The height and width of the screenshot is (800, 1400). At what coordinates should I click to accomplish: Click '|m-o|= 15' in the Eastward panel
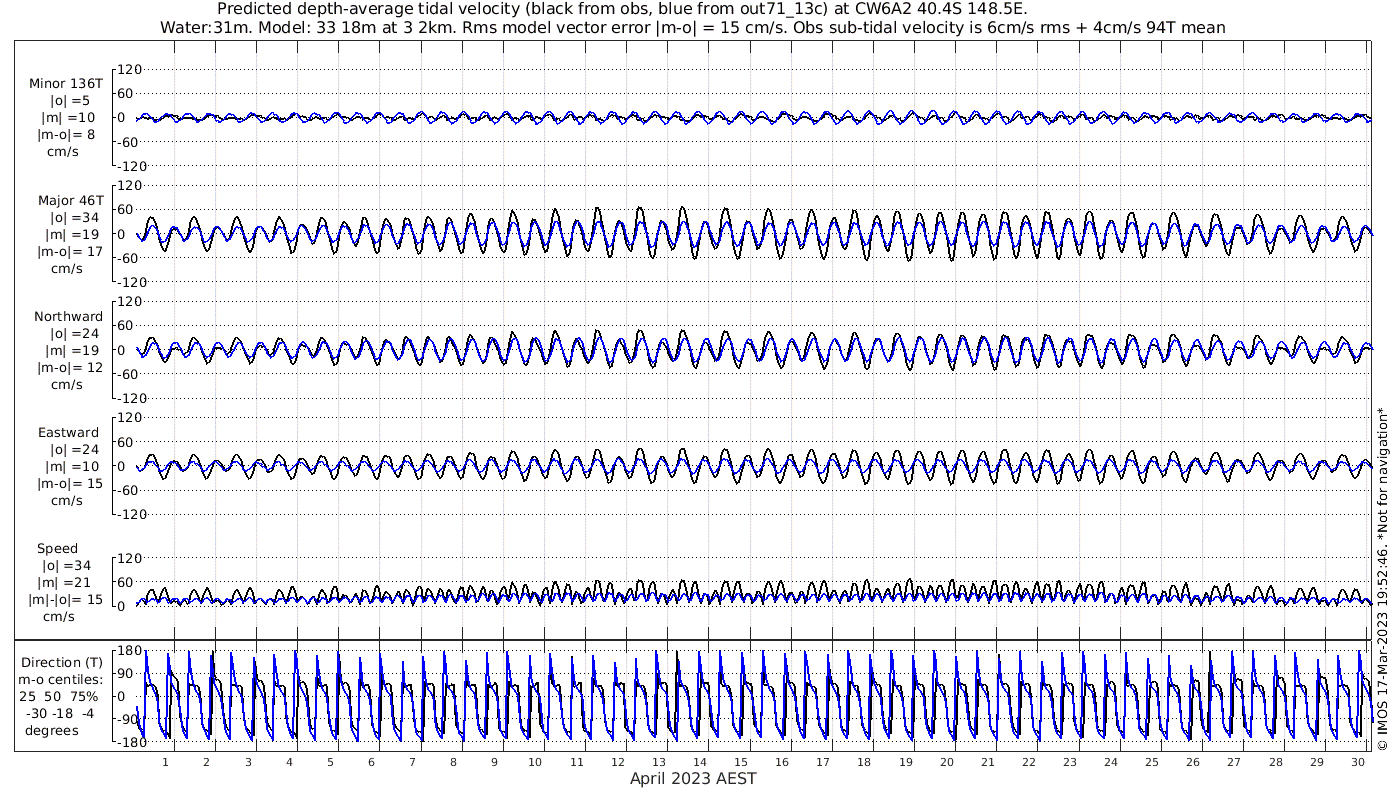[x=70, y=483]
